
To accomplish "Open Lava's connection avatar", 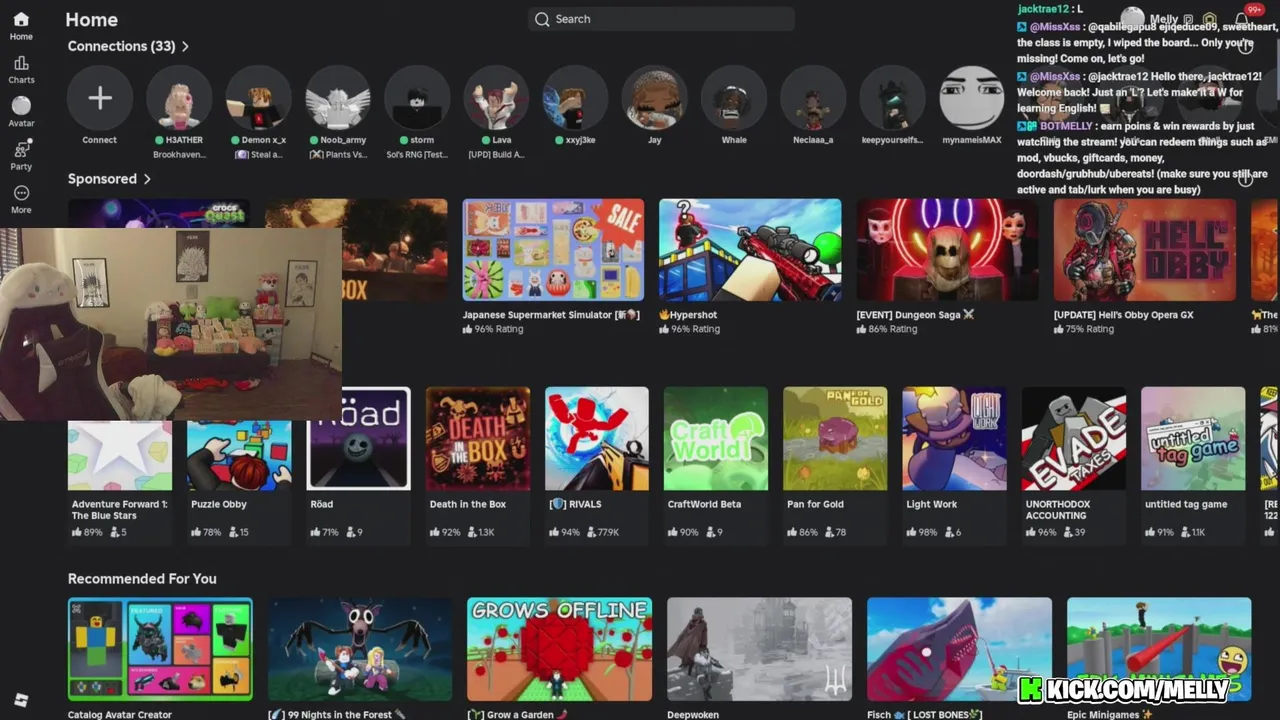I will 496,98.
